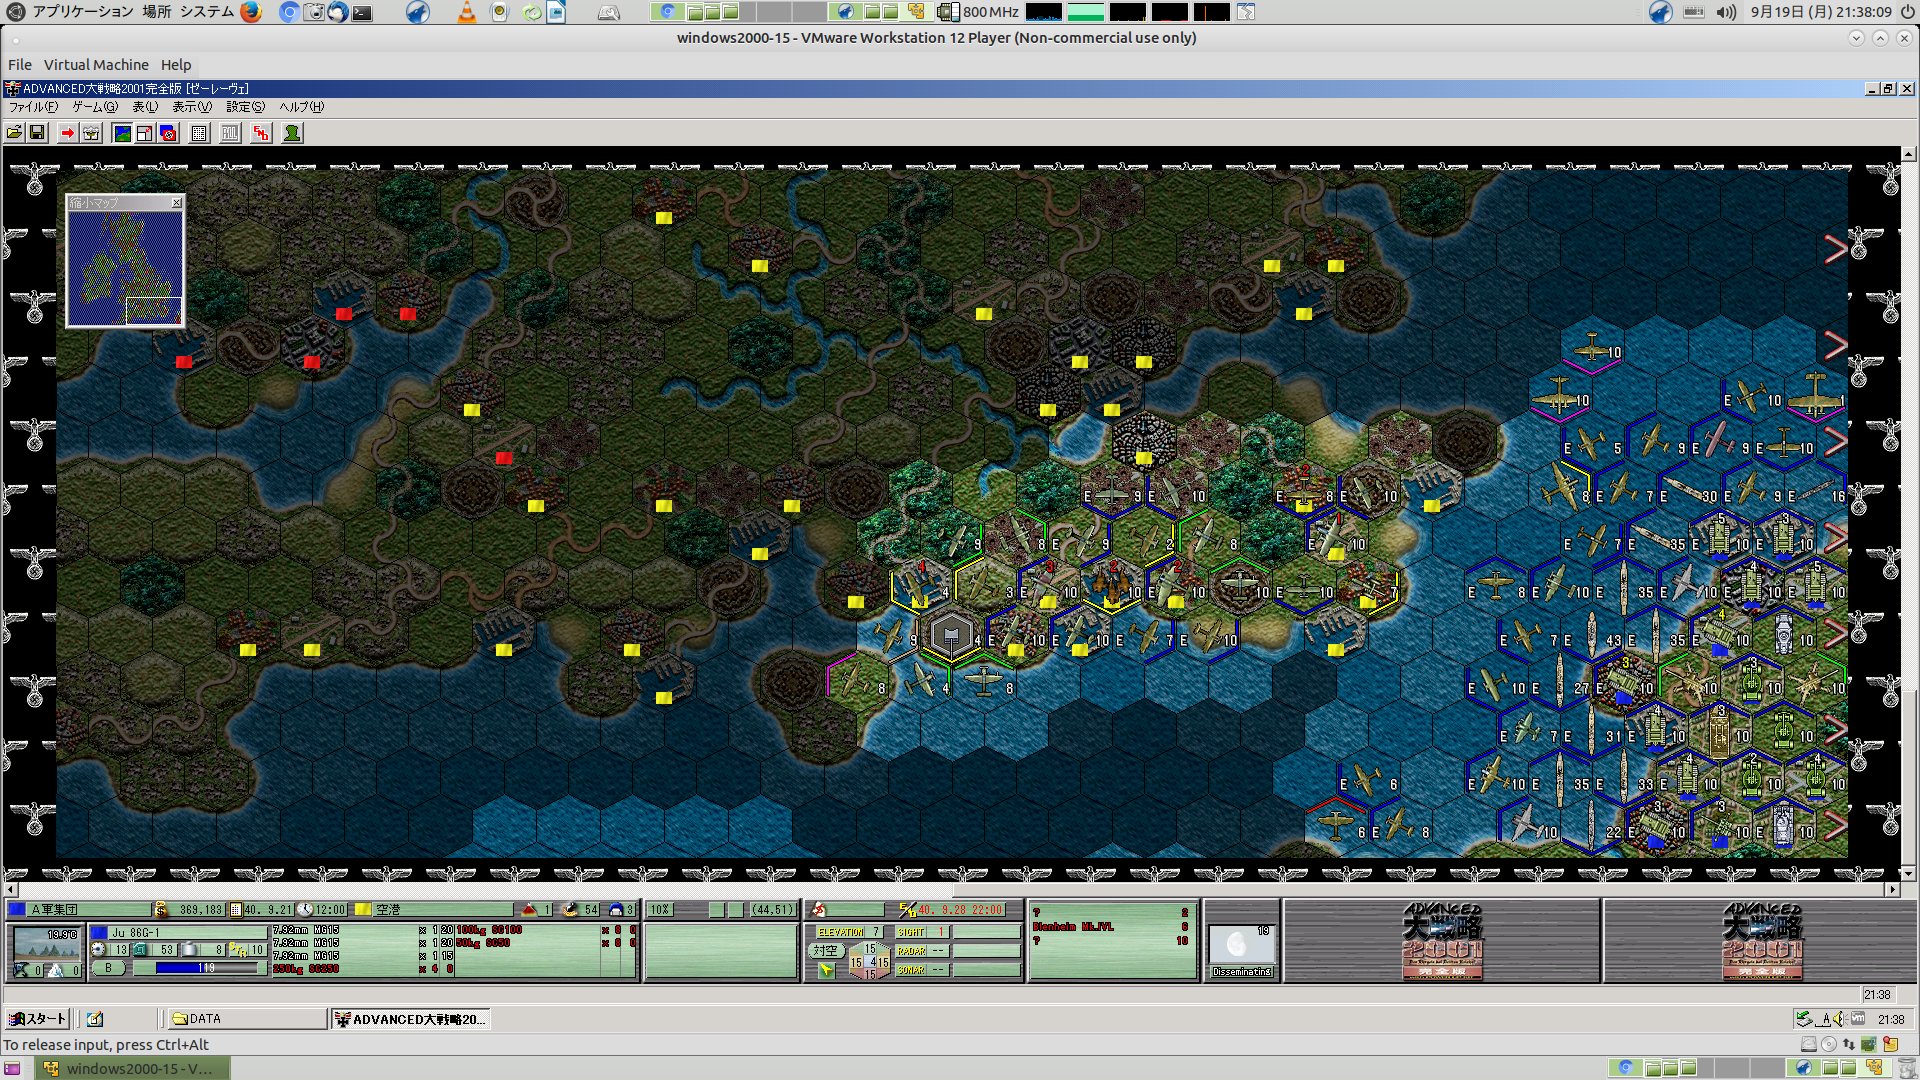The image size is (1920, 1080).
Task: Open the ヘルプ(H) menu
Action: click(x=301, y=107)
